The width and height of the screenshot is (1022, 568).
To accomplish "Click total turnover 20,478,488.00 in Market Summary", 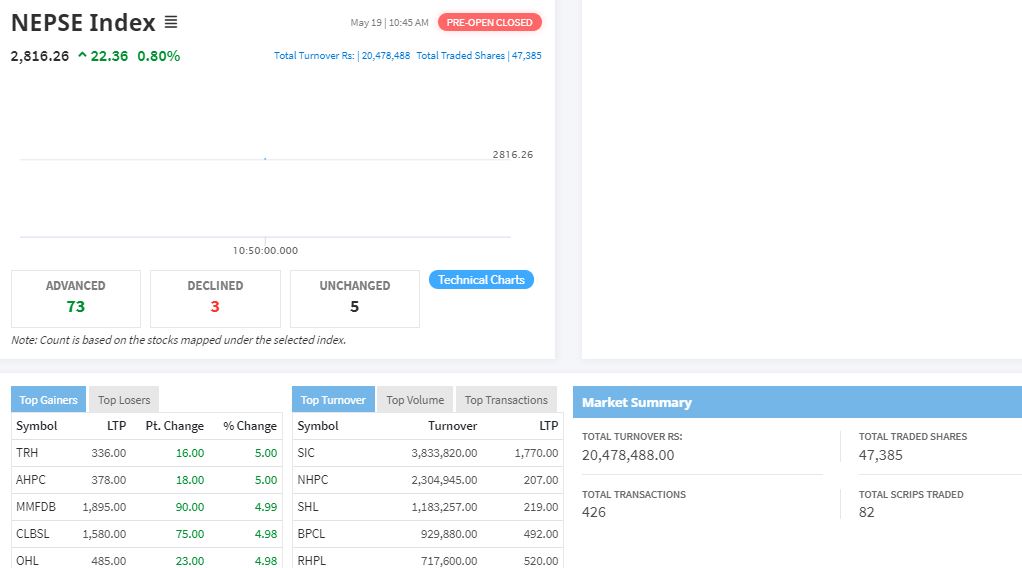I will pos(628,455).
